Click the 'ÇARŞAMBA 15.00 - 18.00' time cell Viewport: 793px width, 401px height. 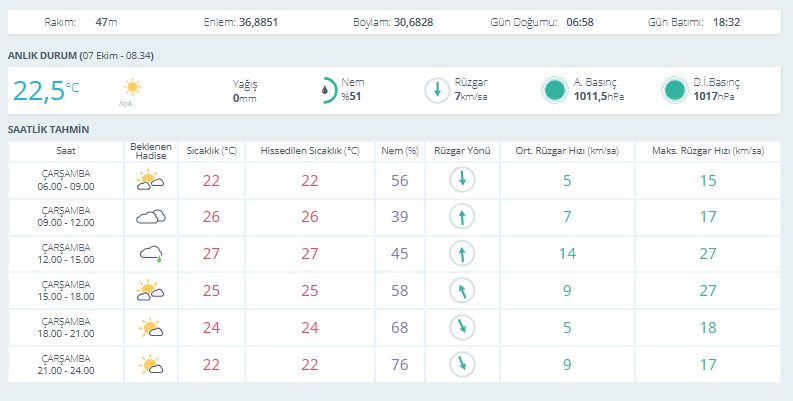(66, 290)
